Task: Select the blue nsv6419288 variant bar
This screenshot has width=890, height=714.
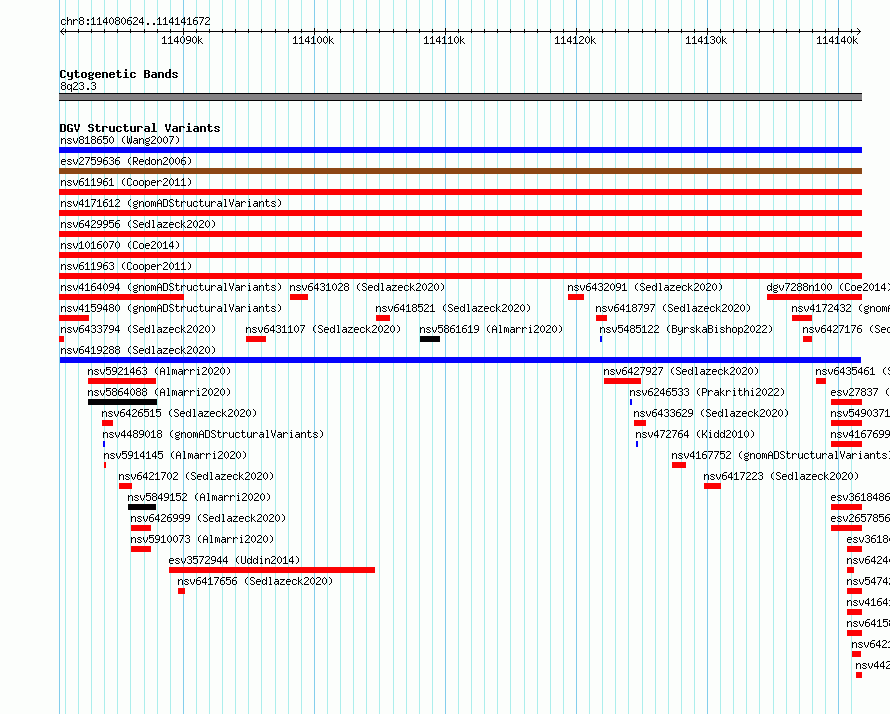Action: (x=460, y=360)
